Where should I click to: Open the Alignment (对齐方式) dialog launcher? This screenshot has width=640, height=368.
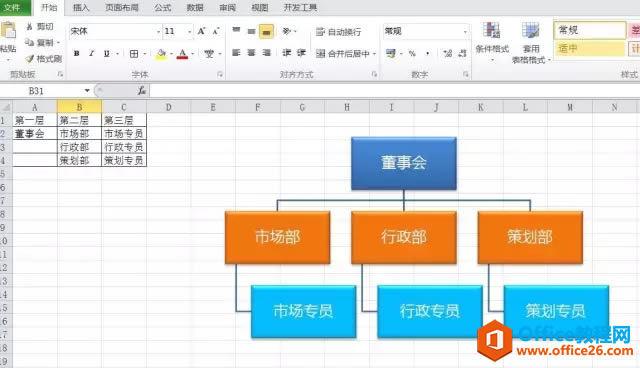[374, 74]
